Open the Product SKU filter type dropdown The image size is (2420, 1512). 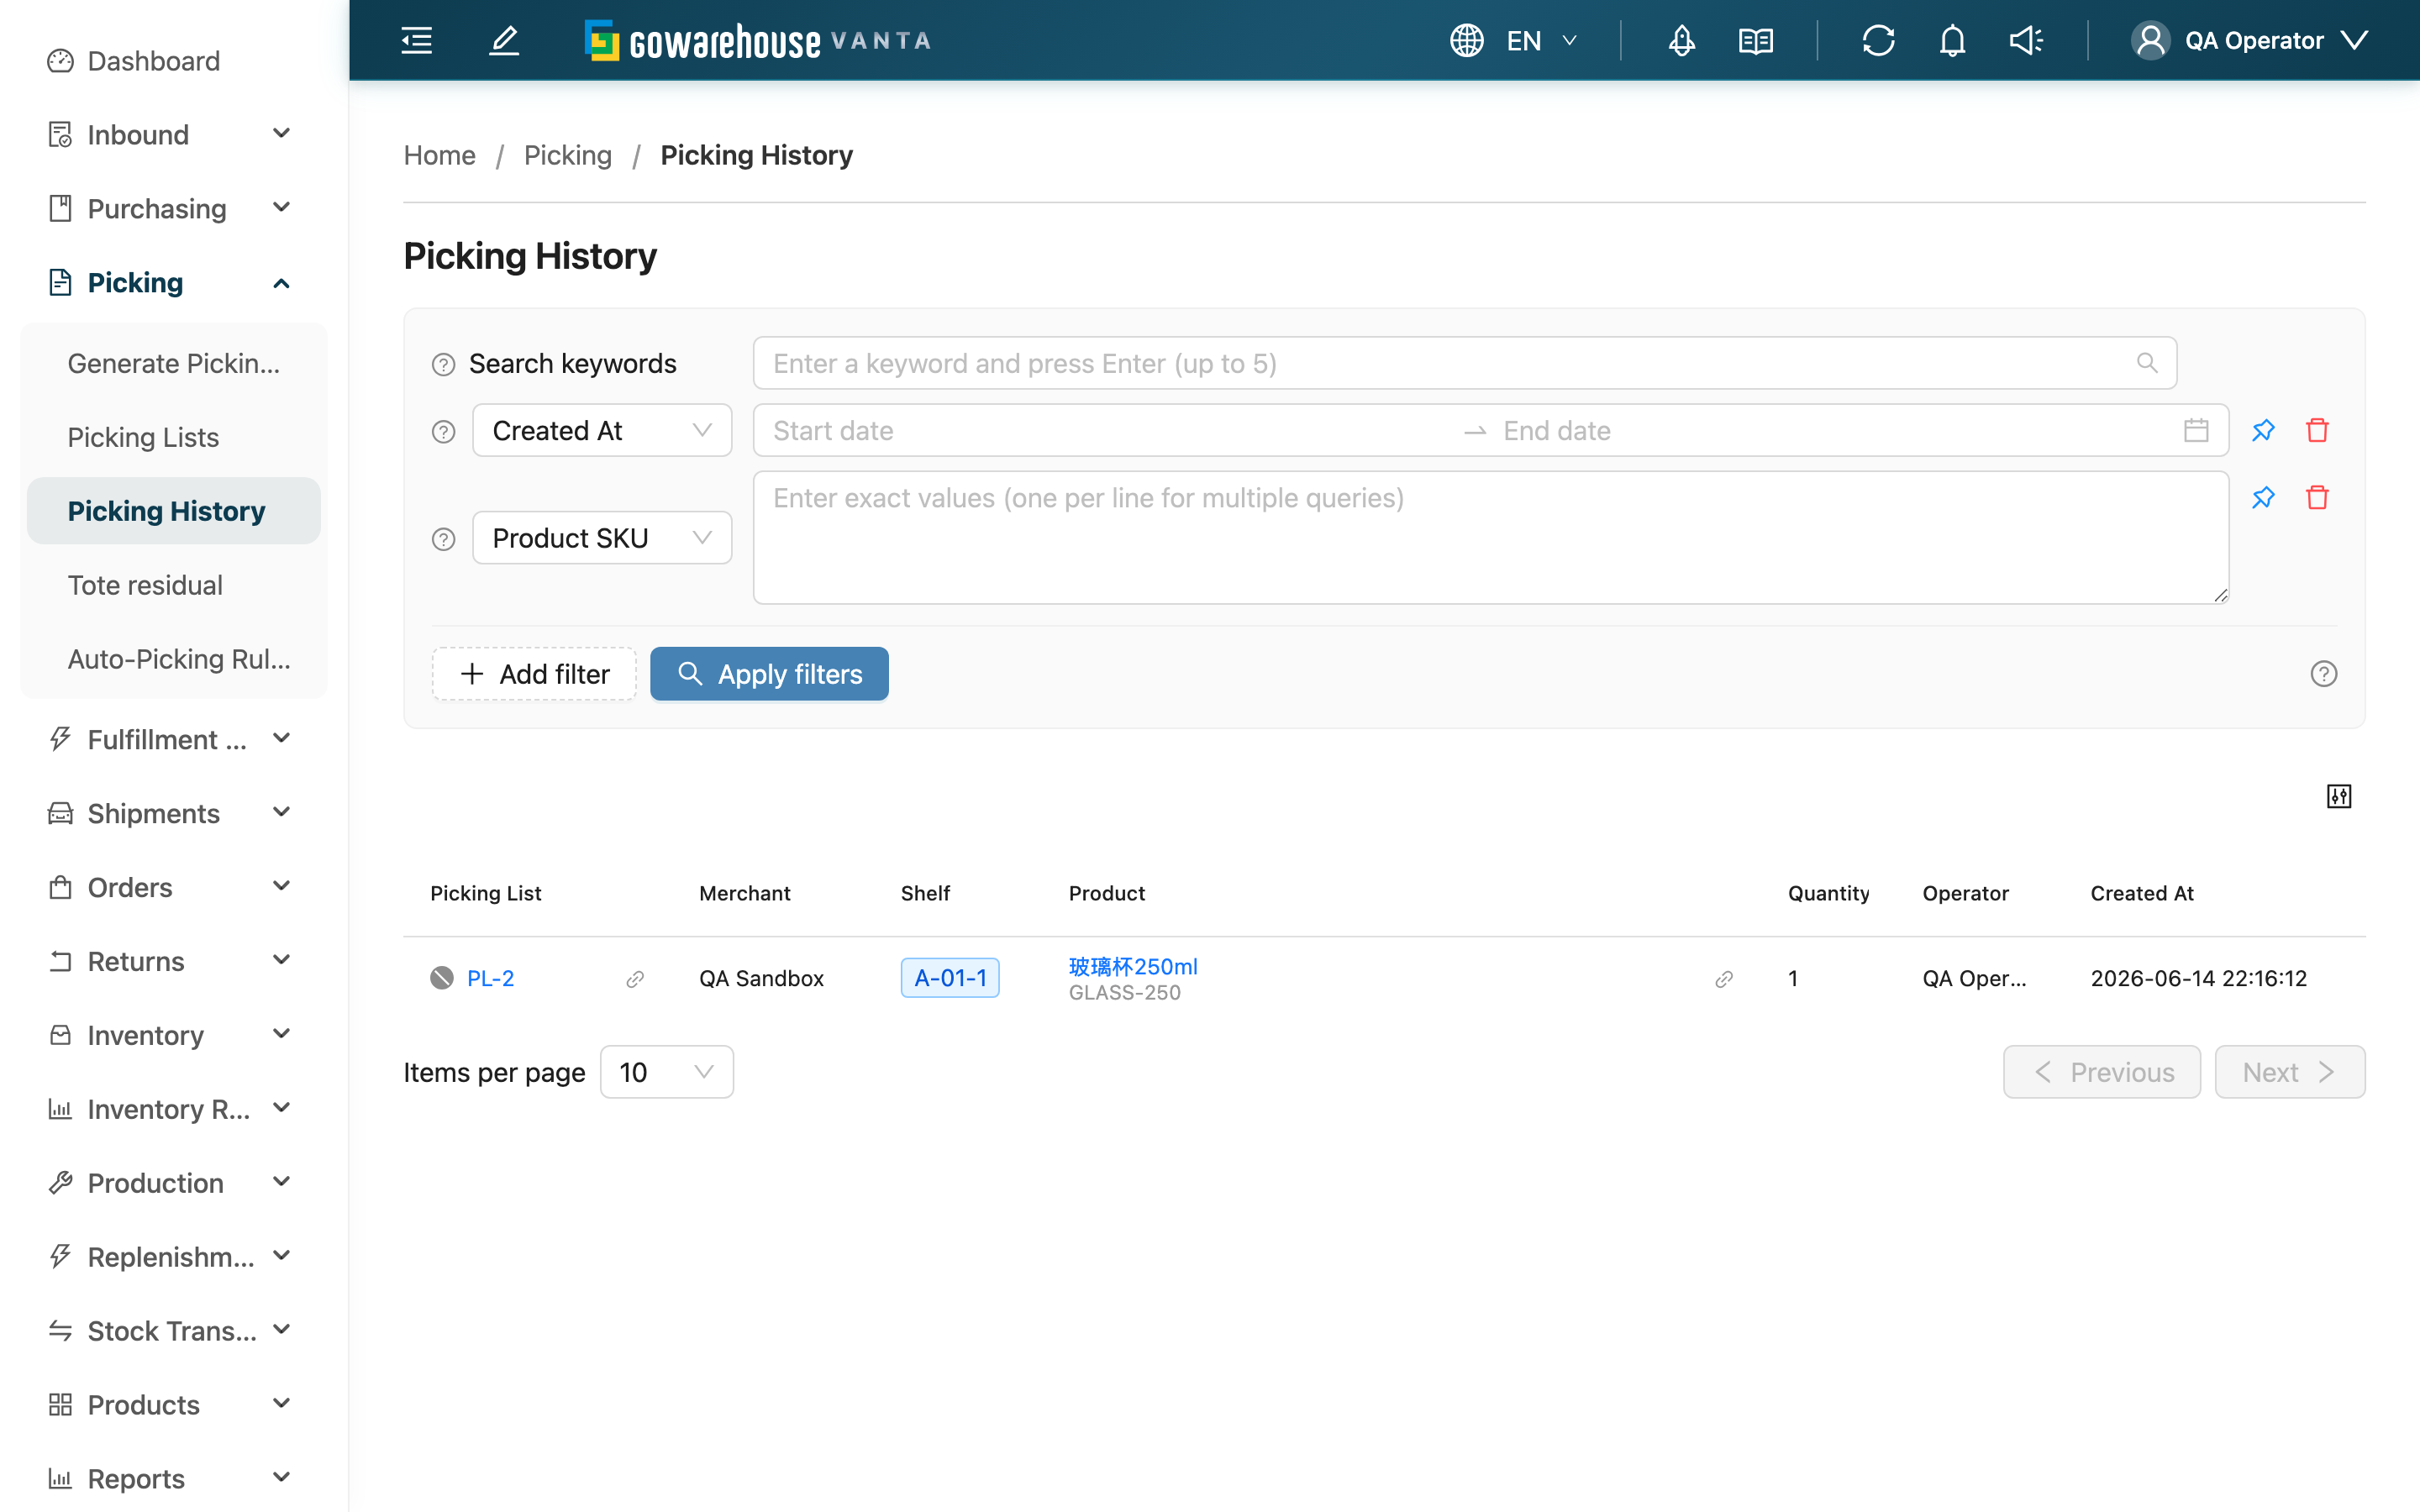pos(602,538)
